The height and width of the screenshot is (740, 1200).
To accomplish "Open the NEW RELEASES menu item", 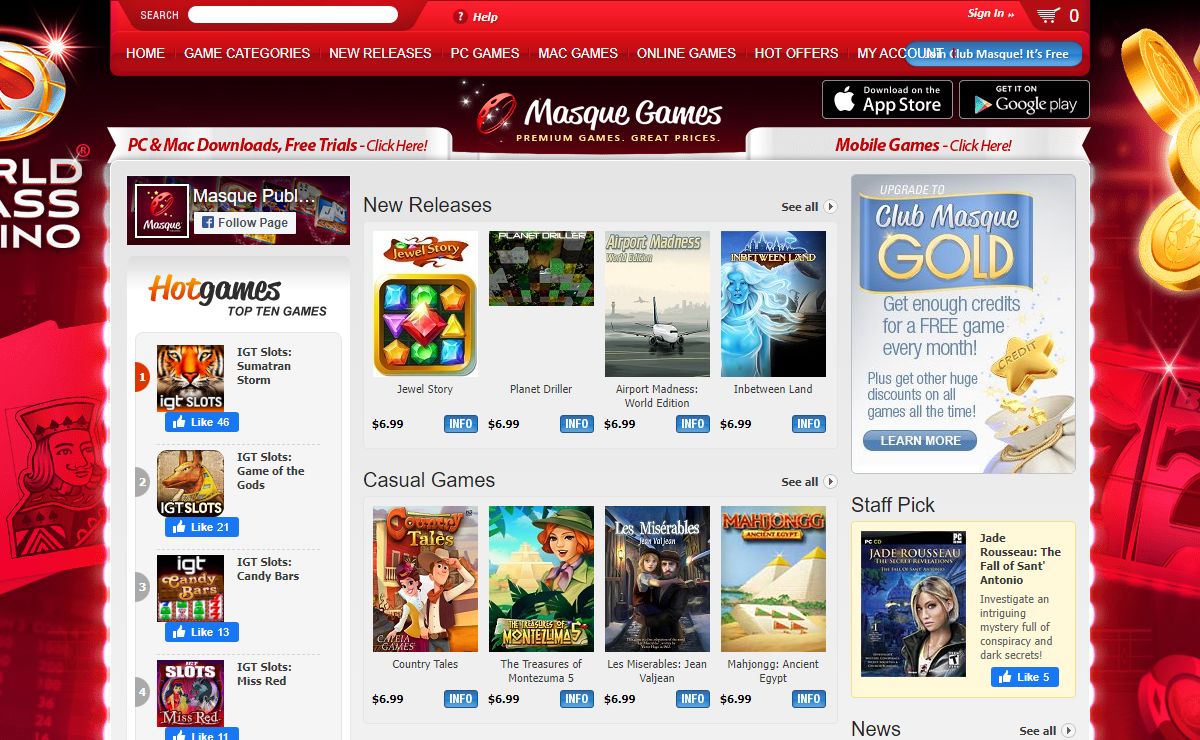I will pos(380,53).
